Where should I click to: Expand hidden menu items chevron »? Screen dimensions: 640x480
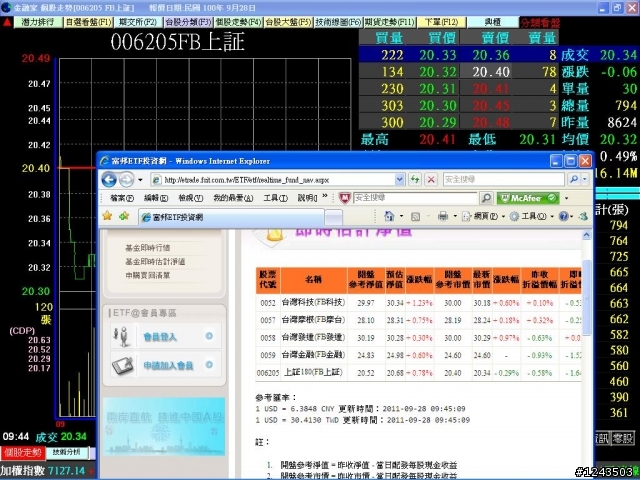click(325, 197)
